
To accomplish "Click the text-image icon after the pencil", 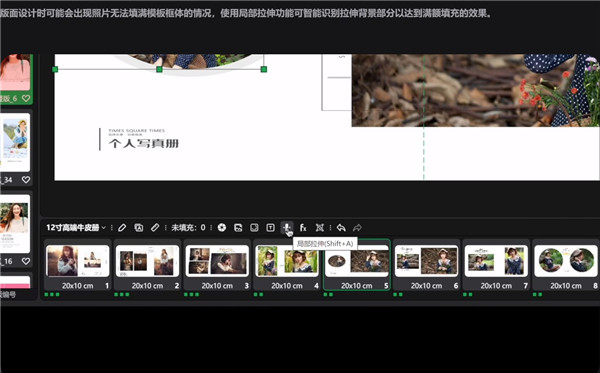I will (139, 228).
